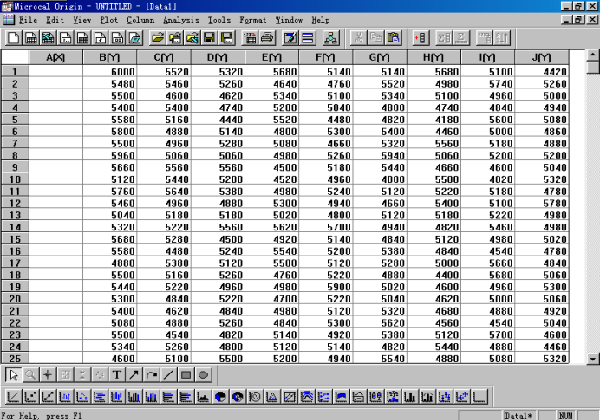This screenshot has width=600, height=420.
Task: Select the Rectangle drawing tool
Action: tap(185, 375)
